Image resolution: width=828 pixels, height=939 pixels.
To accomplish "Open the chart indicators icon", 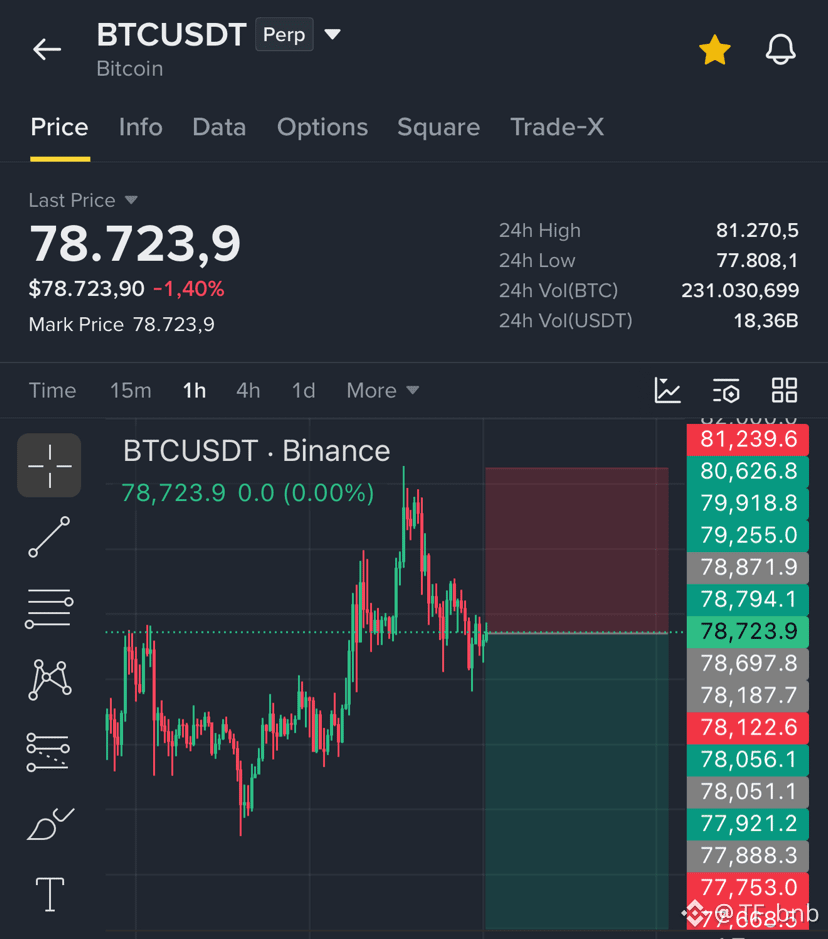I will pos(667,390).
